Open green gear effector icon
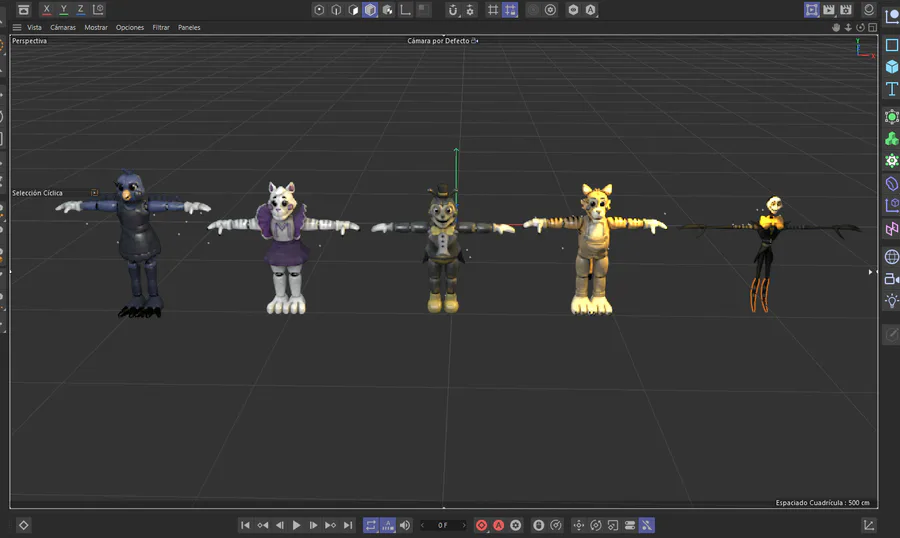Viewport: 900px width, 538px height. 891,161
